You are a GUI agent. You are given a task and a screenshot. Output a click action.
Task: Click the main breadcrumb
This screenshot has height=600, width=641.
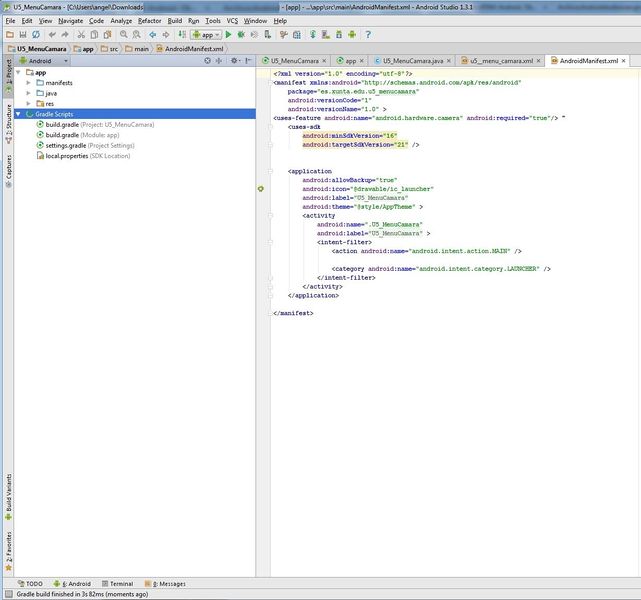(x=137, y=49)
